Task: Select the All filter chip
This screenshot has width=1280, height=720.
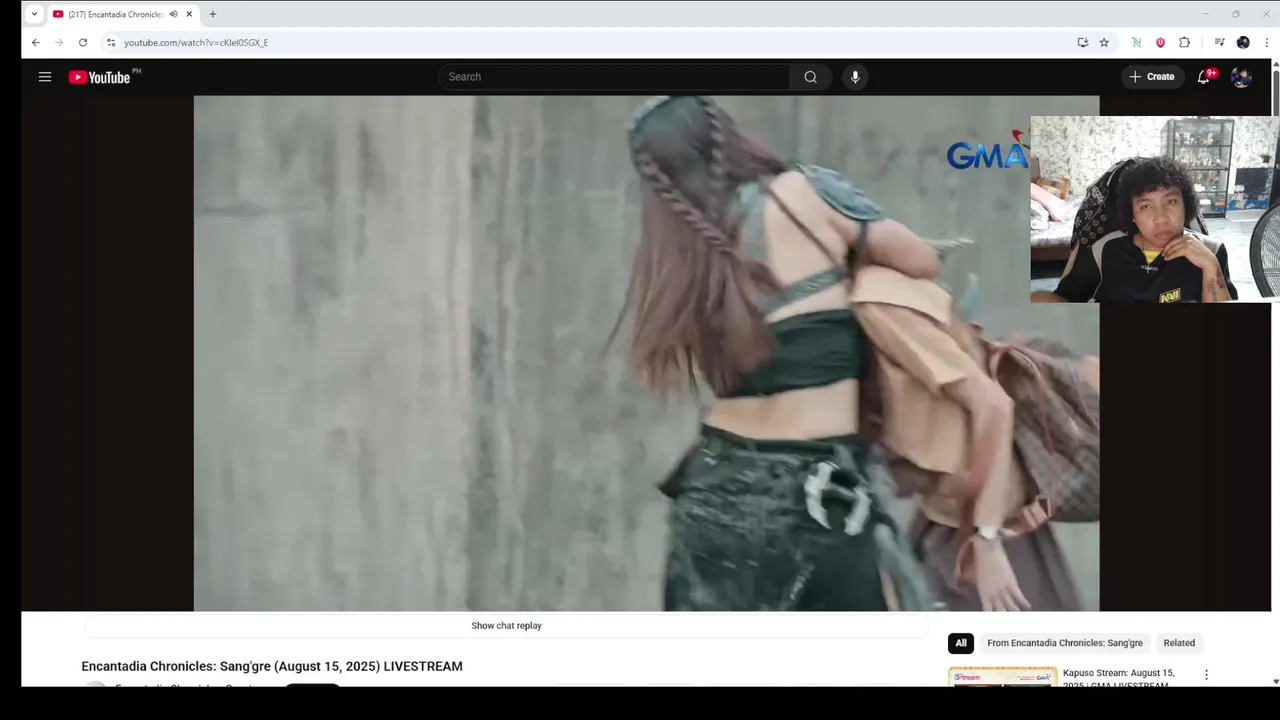Action: 961,643
